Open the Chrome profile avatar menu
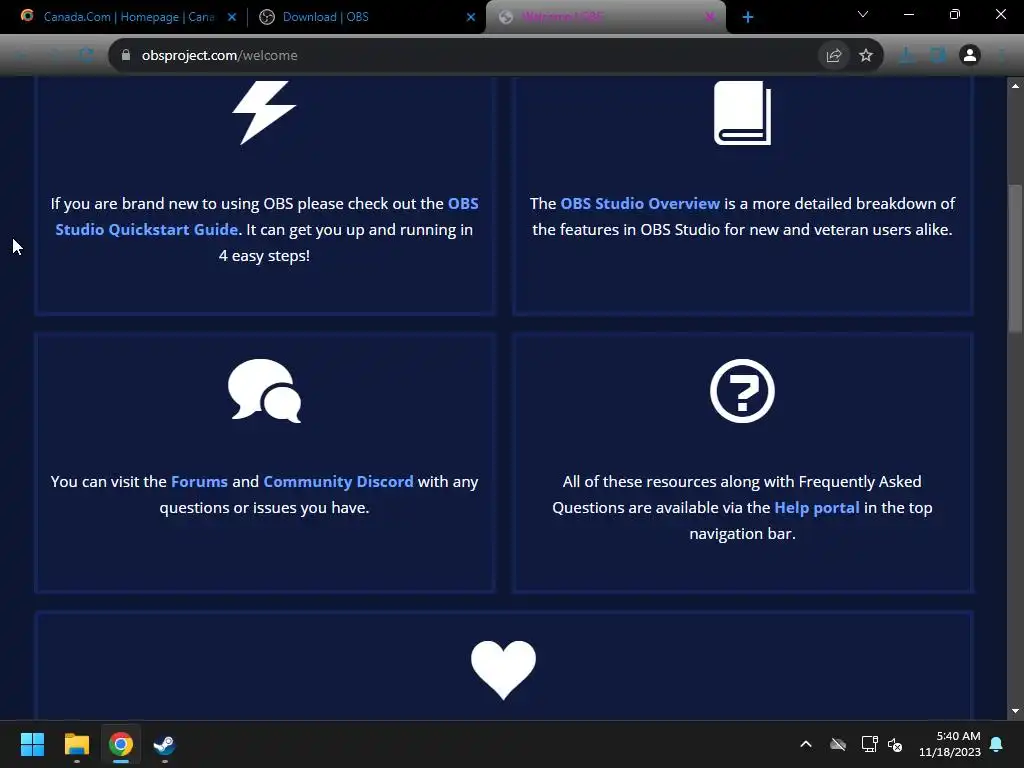The height and width of the screenshot is (768, 1024). point(970,56)
